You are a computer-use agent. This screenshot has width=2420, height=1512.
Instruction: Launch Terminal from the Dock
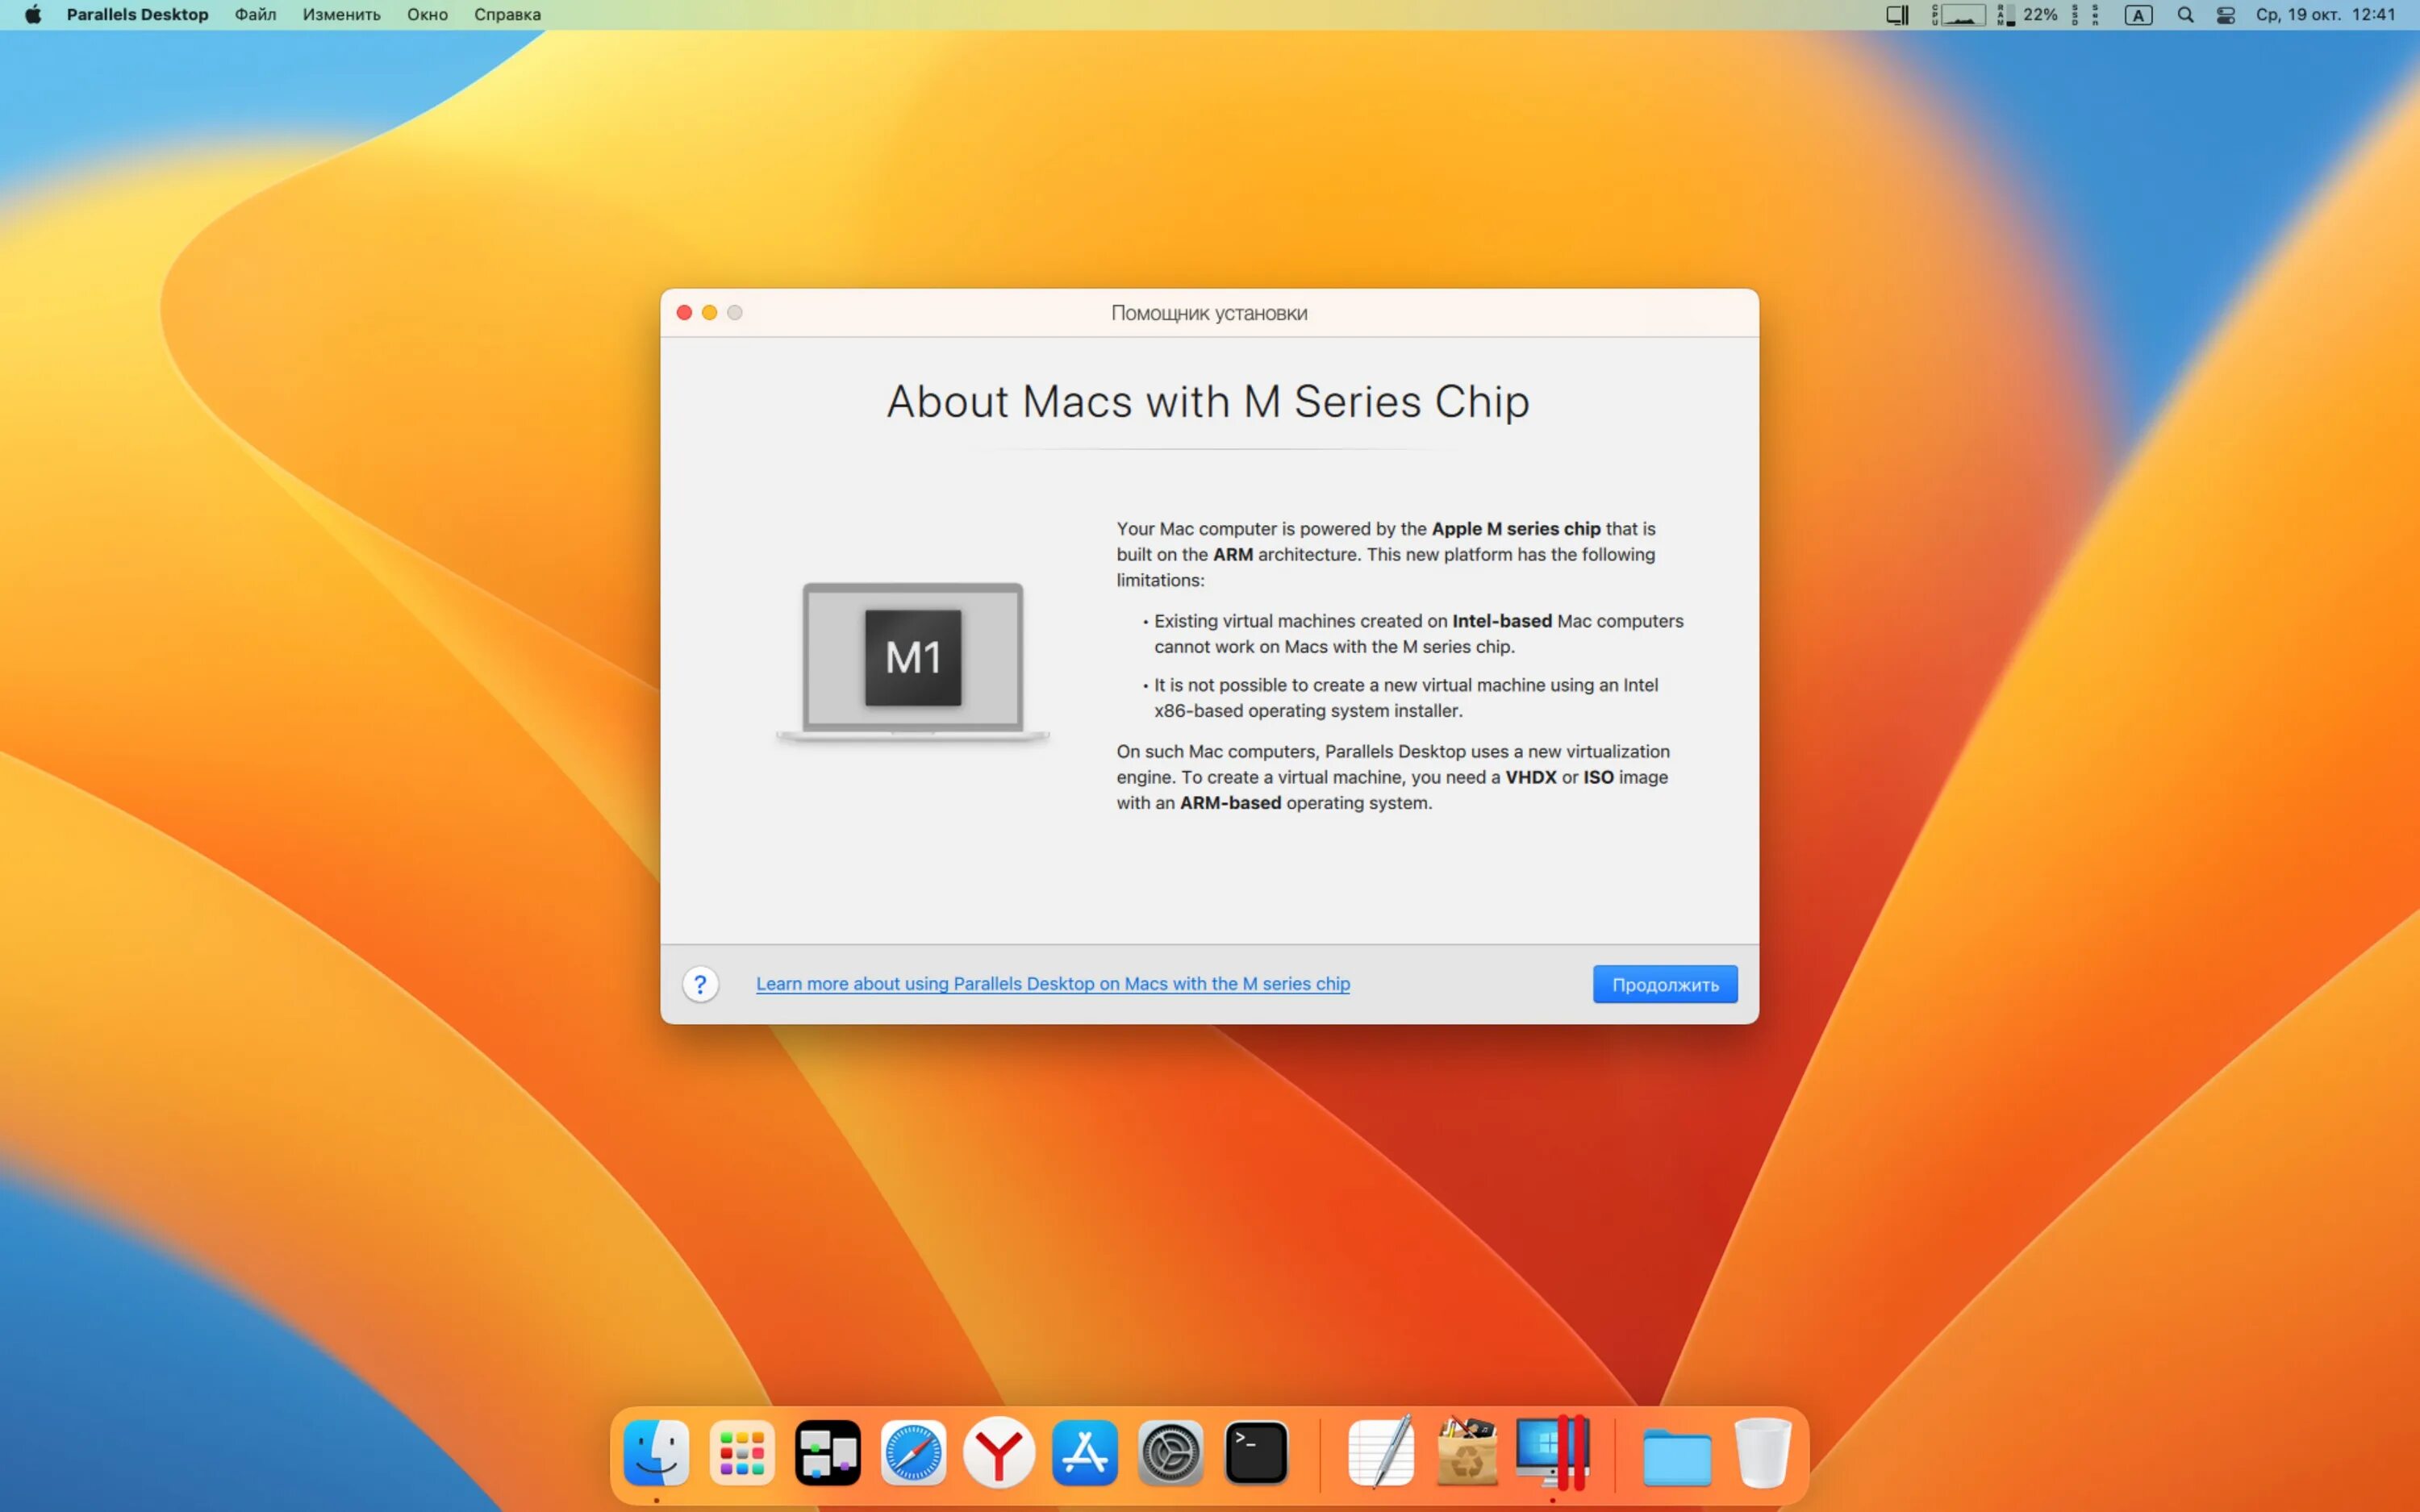[x=1257, y=1452]
